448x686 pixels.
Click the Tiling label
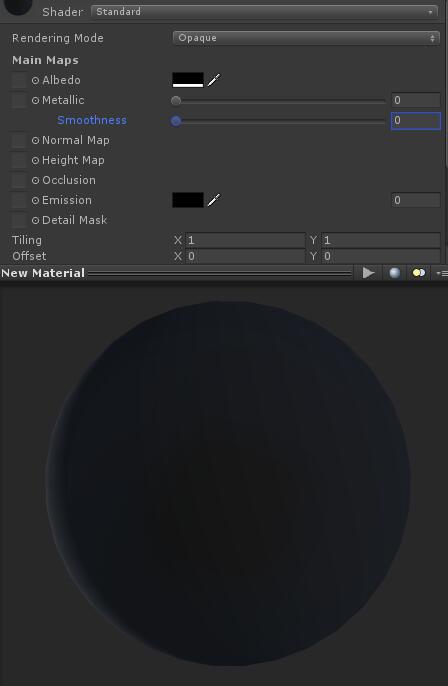tap(27, 240)
